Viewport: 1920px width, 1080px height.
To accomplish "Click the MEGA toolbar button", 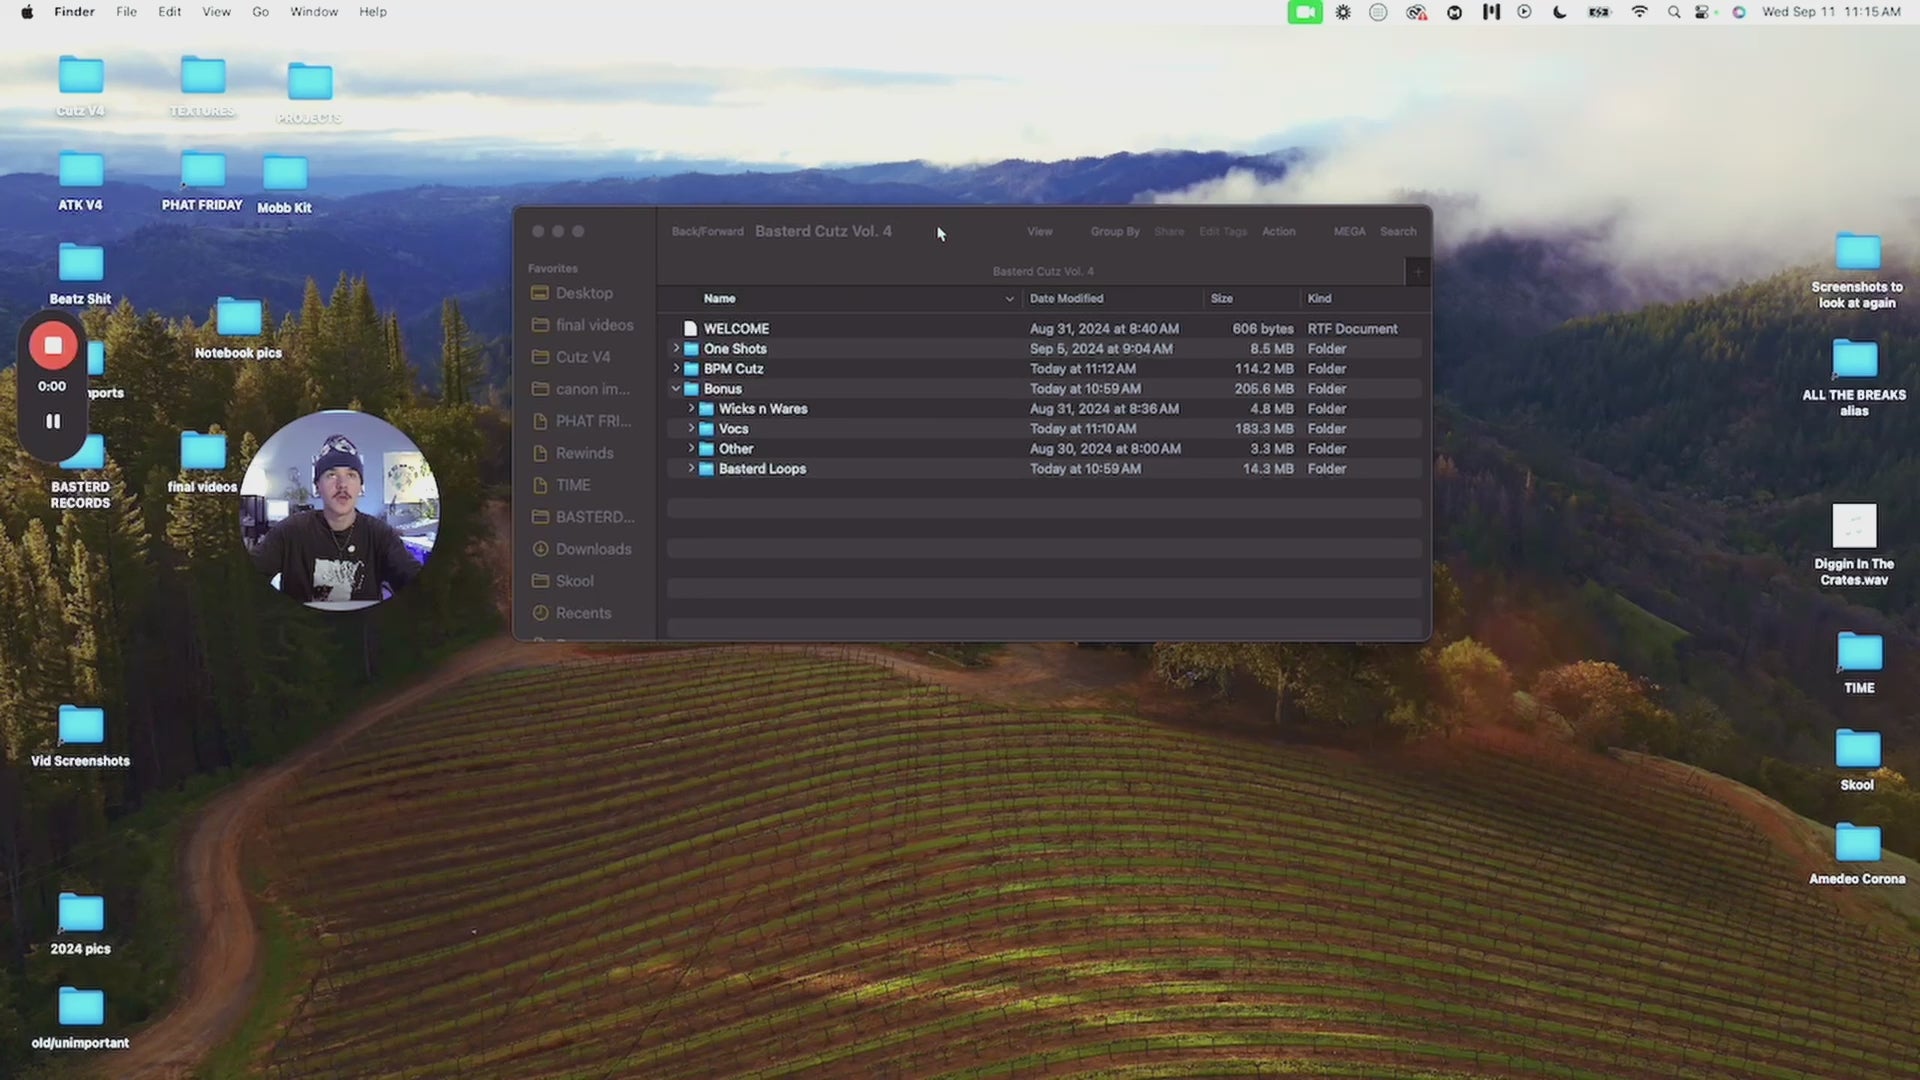I will (x=1349, y=231).
